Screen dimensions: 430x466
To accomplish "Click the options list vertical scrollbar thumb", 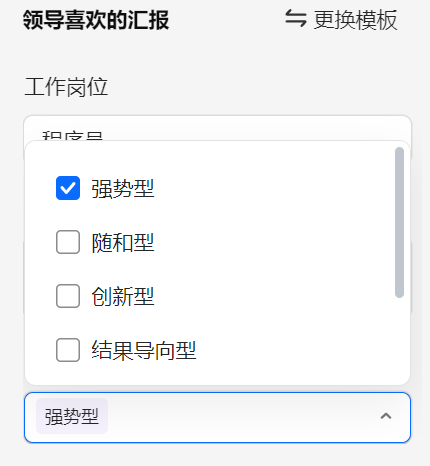I will tap(399, 222).
